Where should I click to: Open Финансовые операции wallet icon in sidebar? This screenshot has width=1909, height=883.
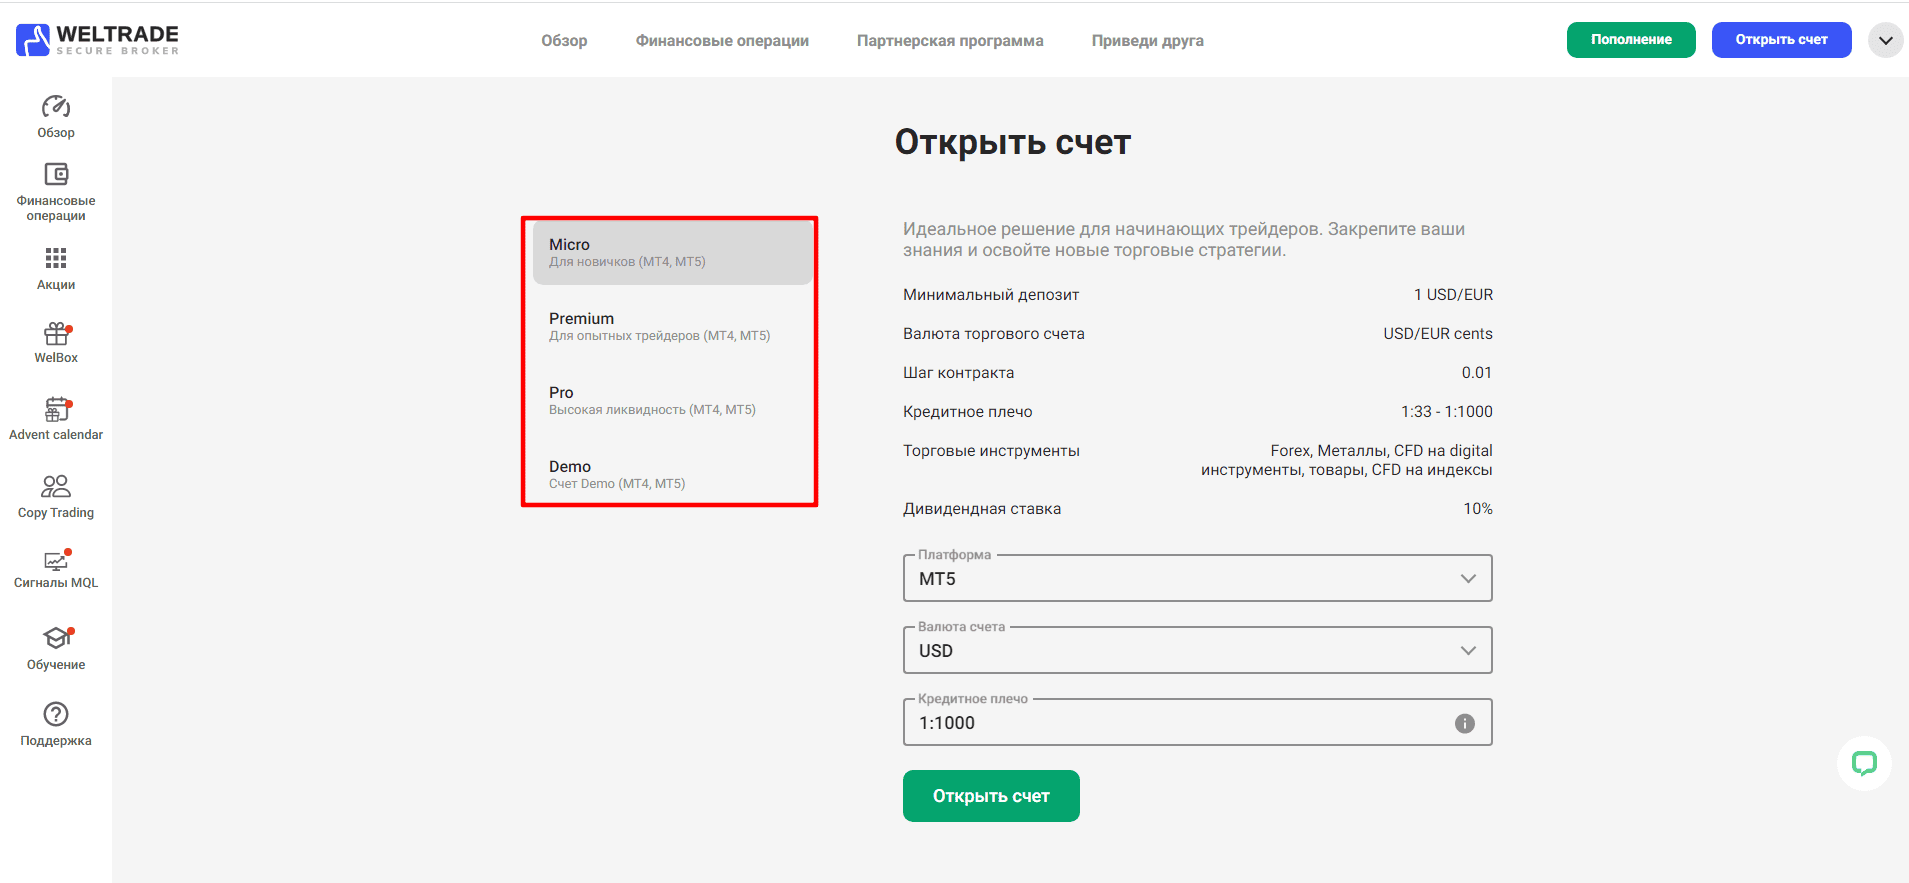(x=56, y=174)
